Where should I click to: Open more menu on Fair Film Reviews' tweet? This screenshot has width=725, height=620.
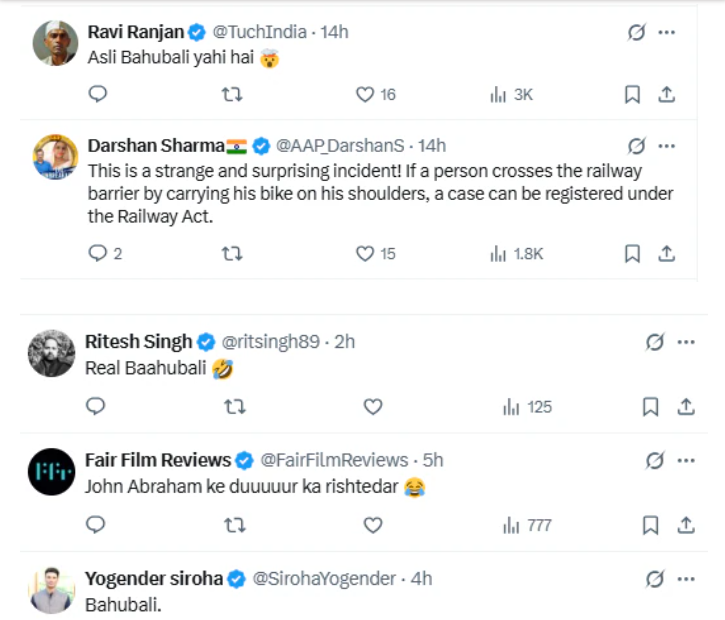(685, 460)
